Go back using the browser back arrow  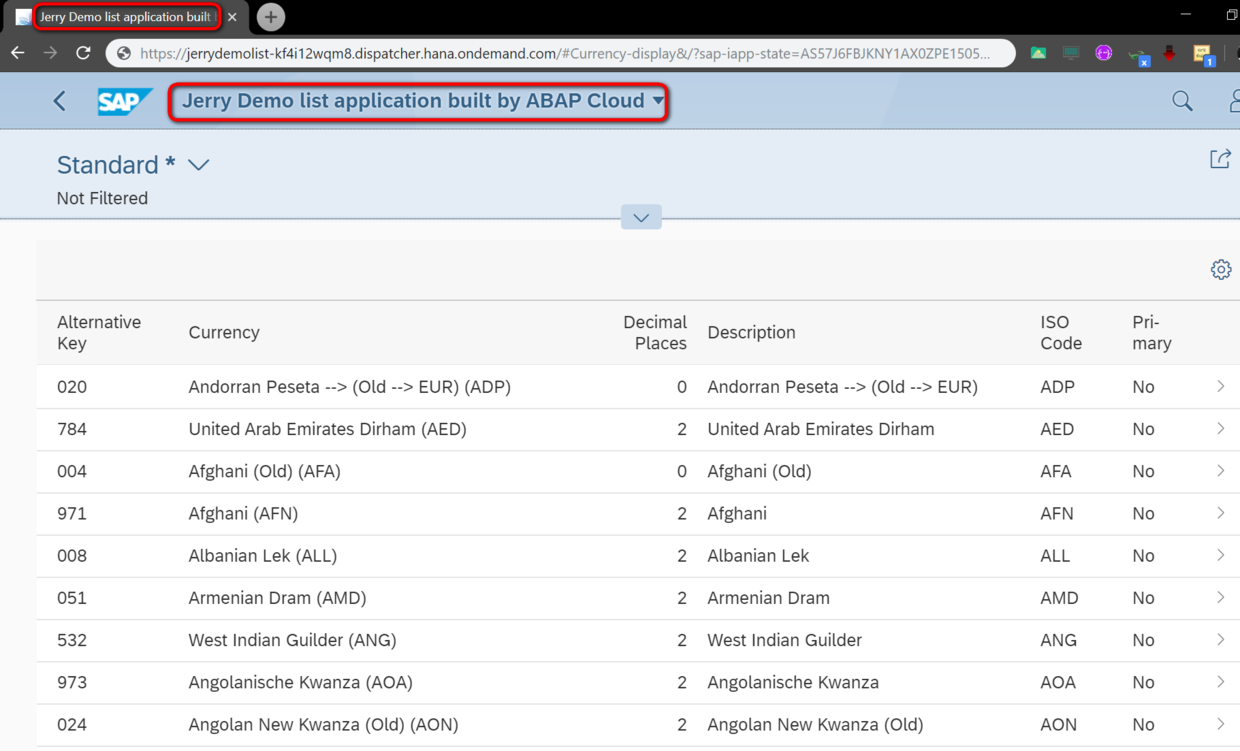(x=18, y=53)
